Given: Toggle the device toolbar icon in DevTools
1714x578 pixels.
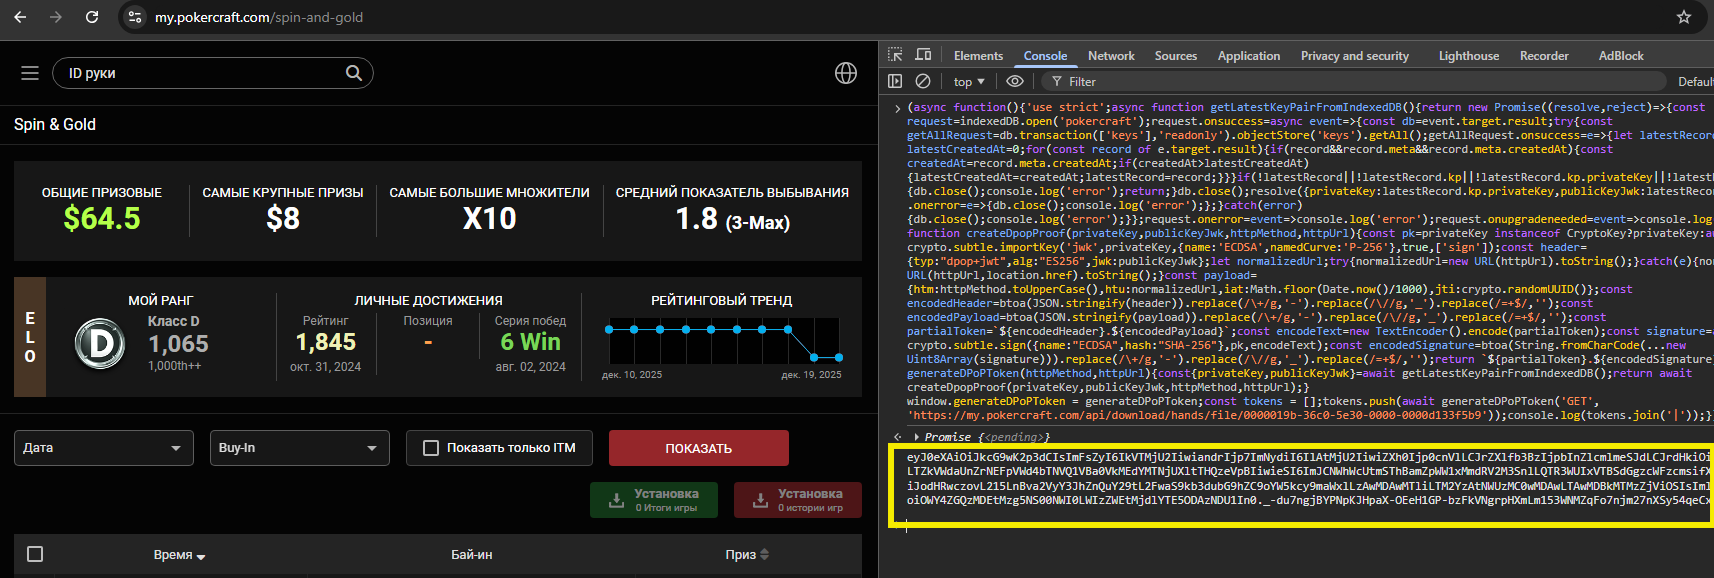Looking at the screenshot, I should point(923,55).
